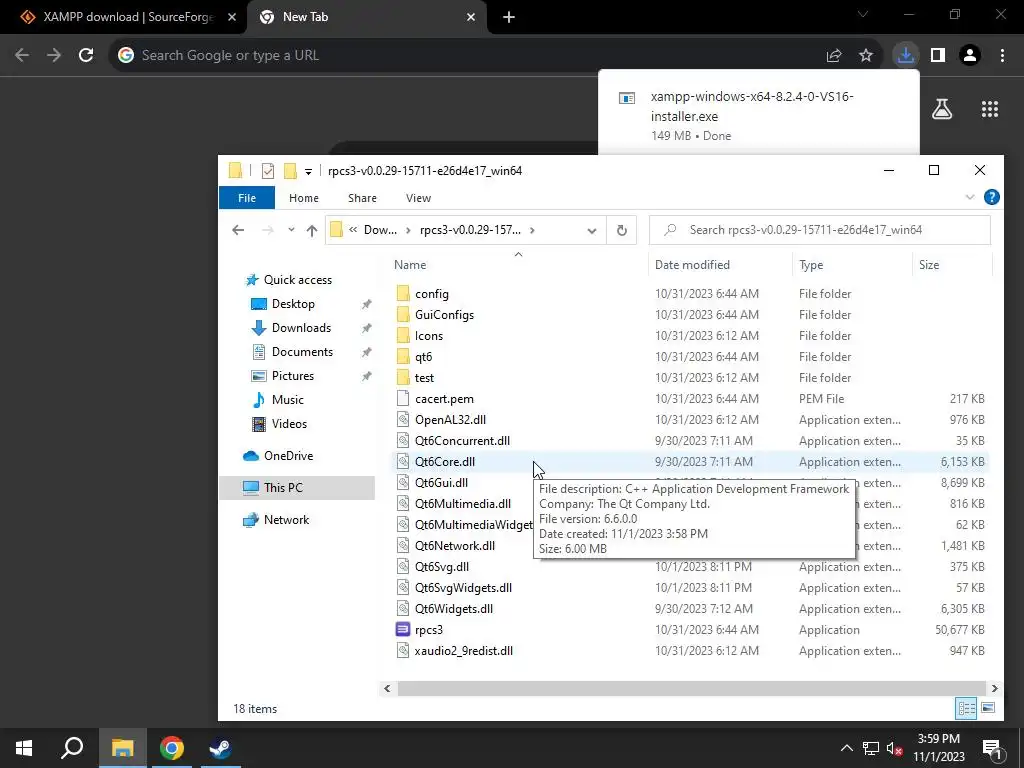Click the horizontal scrollbar in file list
The image size is (1024, 768).
point(691,688)
